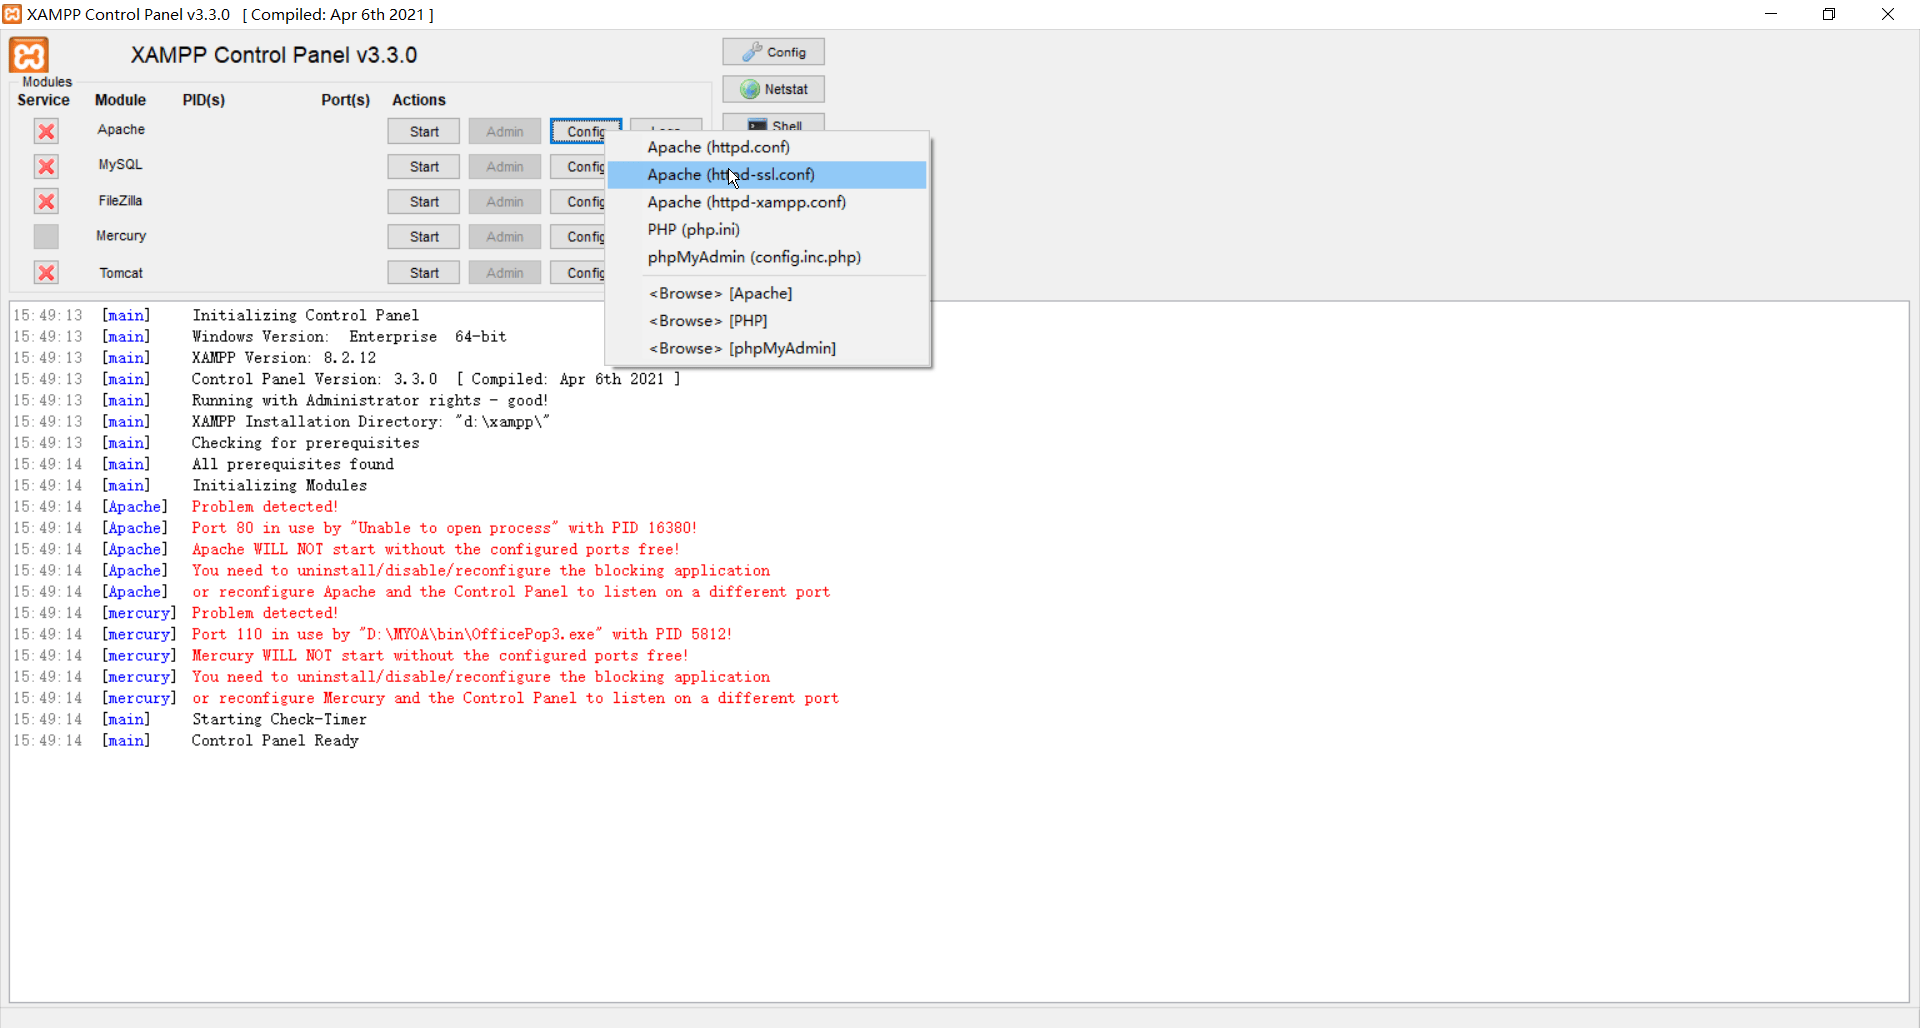Screen dimensions: 1920x1028
Task: Click the Apache module label
Action: pos(121,129)
